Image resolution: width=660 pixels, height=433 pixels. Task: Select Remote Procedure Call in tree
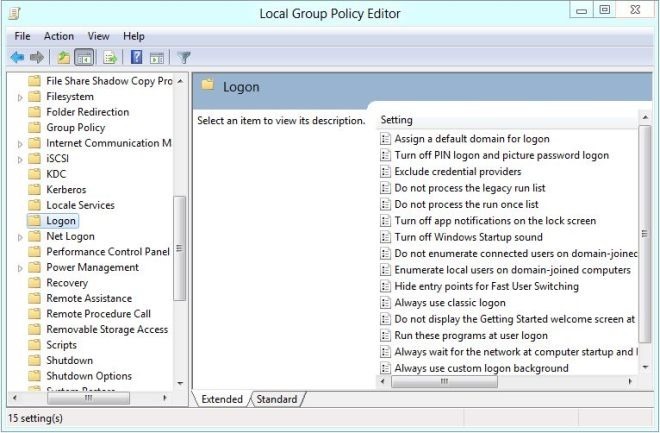click(98, 314)
